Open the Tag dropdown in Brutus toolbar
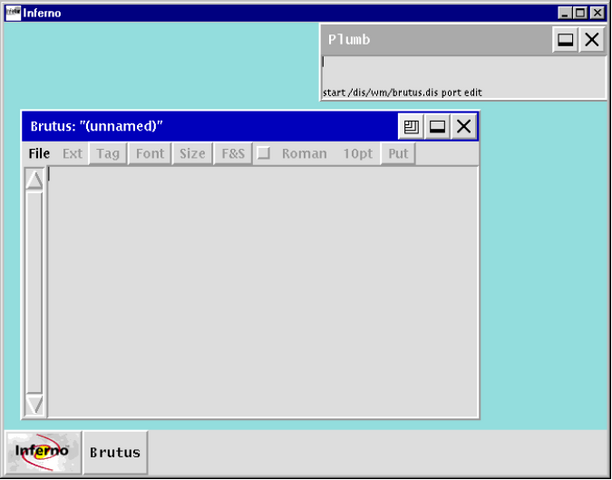This screenshot has width=612, height=480. pyautogui.click(x=108, y=154)
